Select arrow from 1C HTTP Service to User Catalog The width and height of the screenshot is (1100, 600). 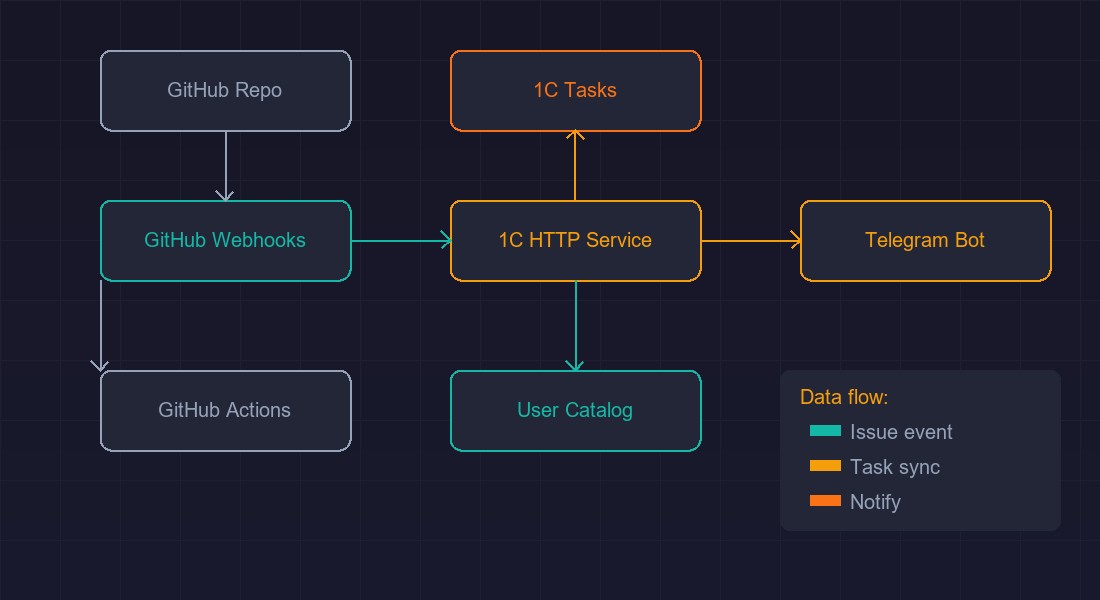coord(575,326)
